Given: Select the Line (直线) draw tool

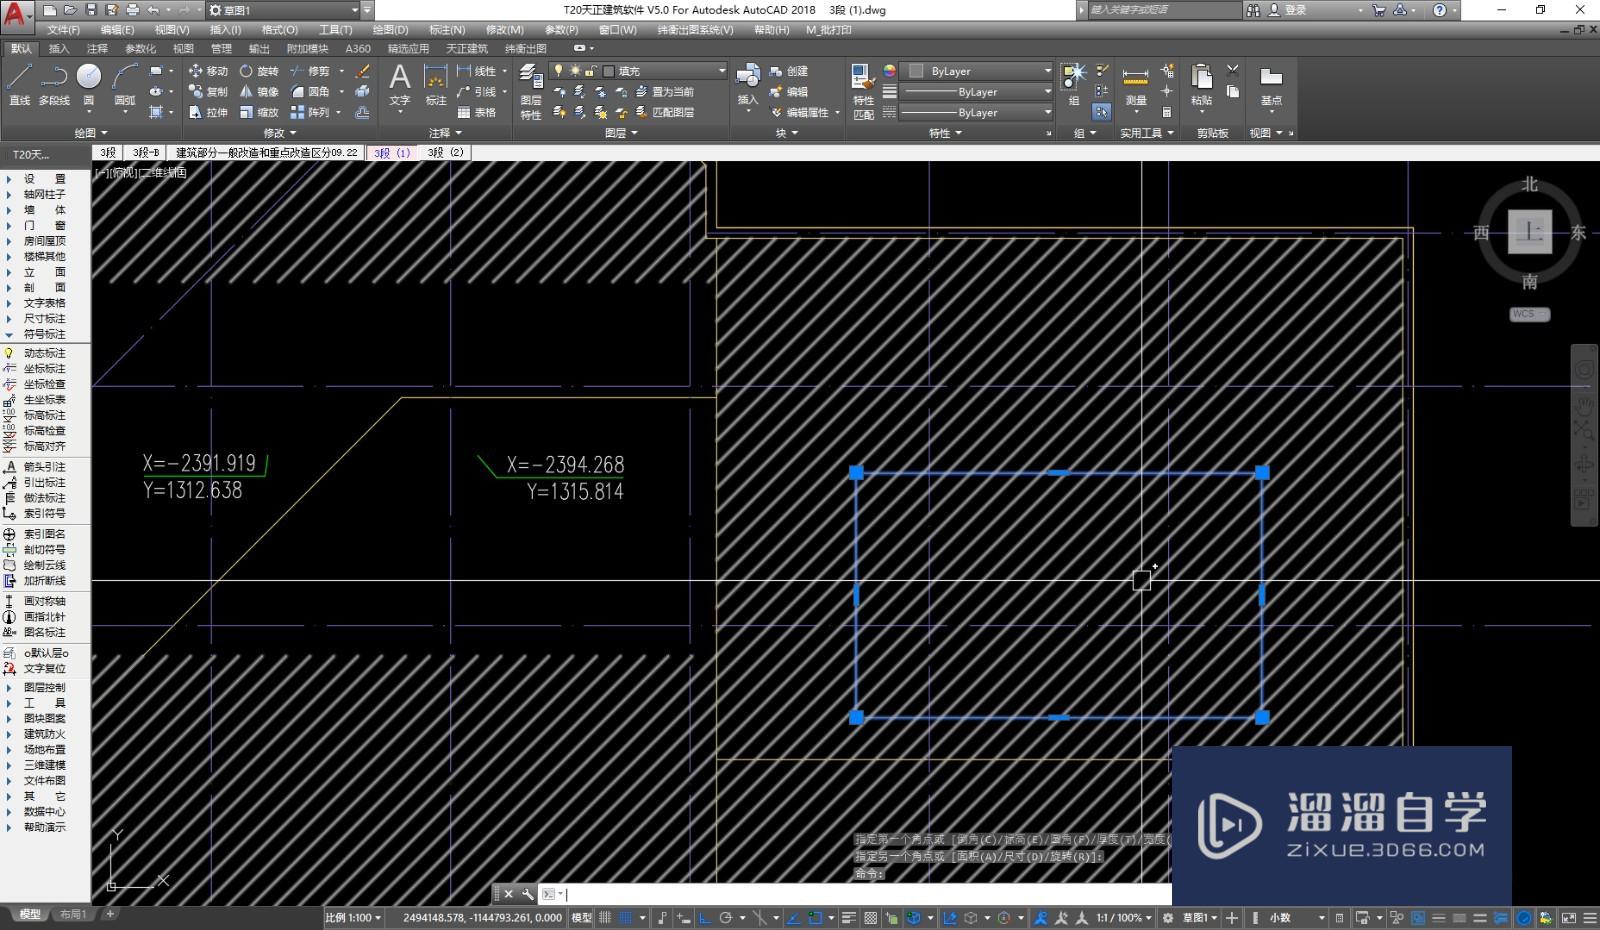Looking at the screenshot, I should point(19,85).
